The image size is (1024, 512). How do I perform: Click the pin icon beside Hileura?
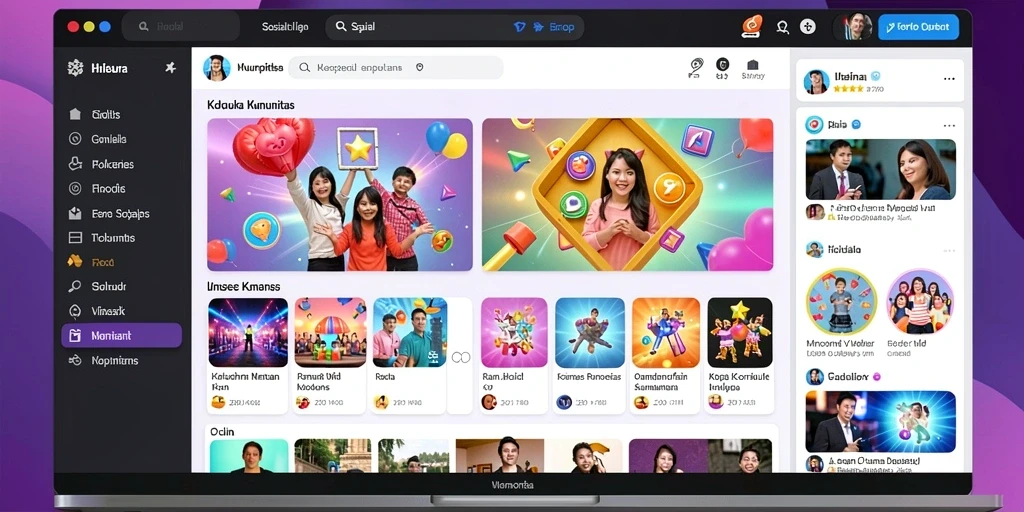click(170, 68)
